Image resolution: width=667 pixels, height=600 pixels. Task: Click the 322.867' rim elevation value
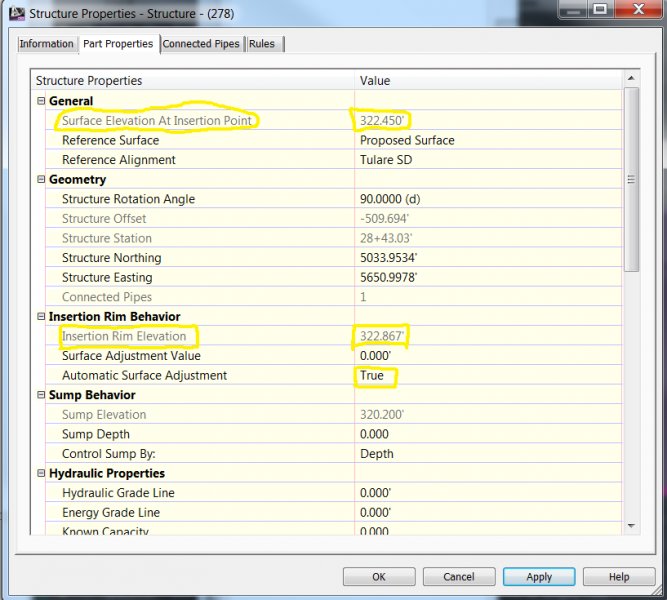coord(382,336)
